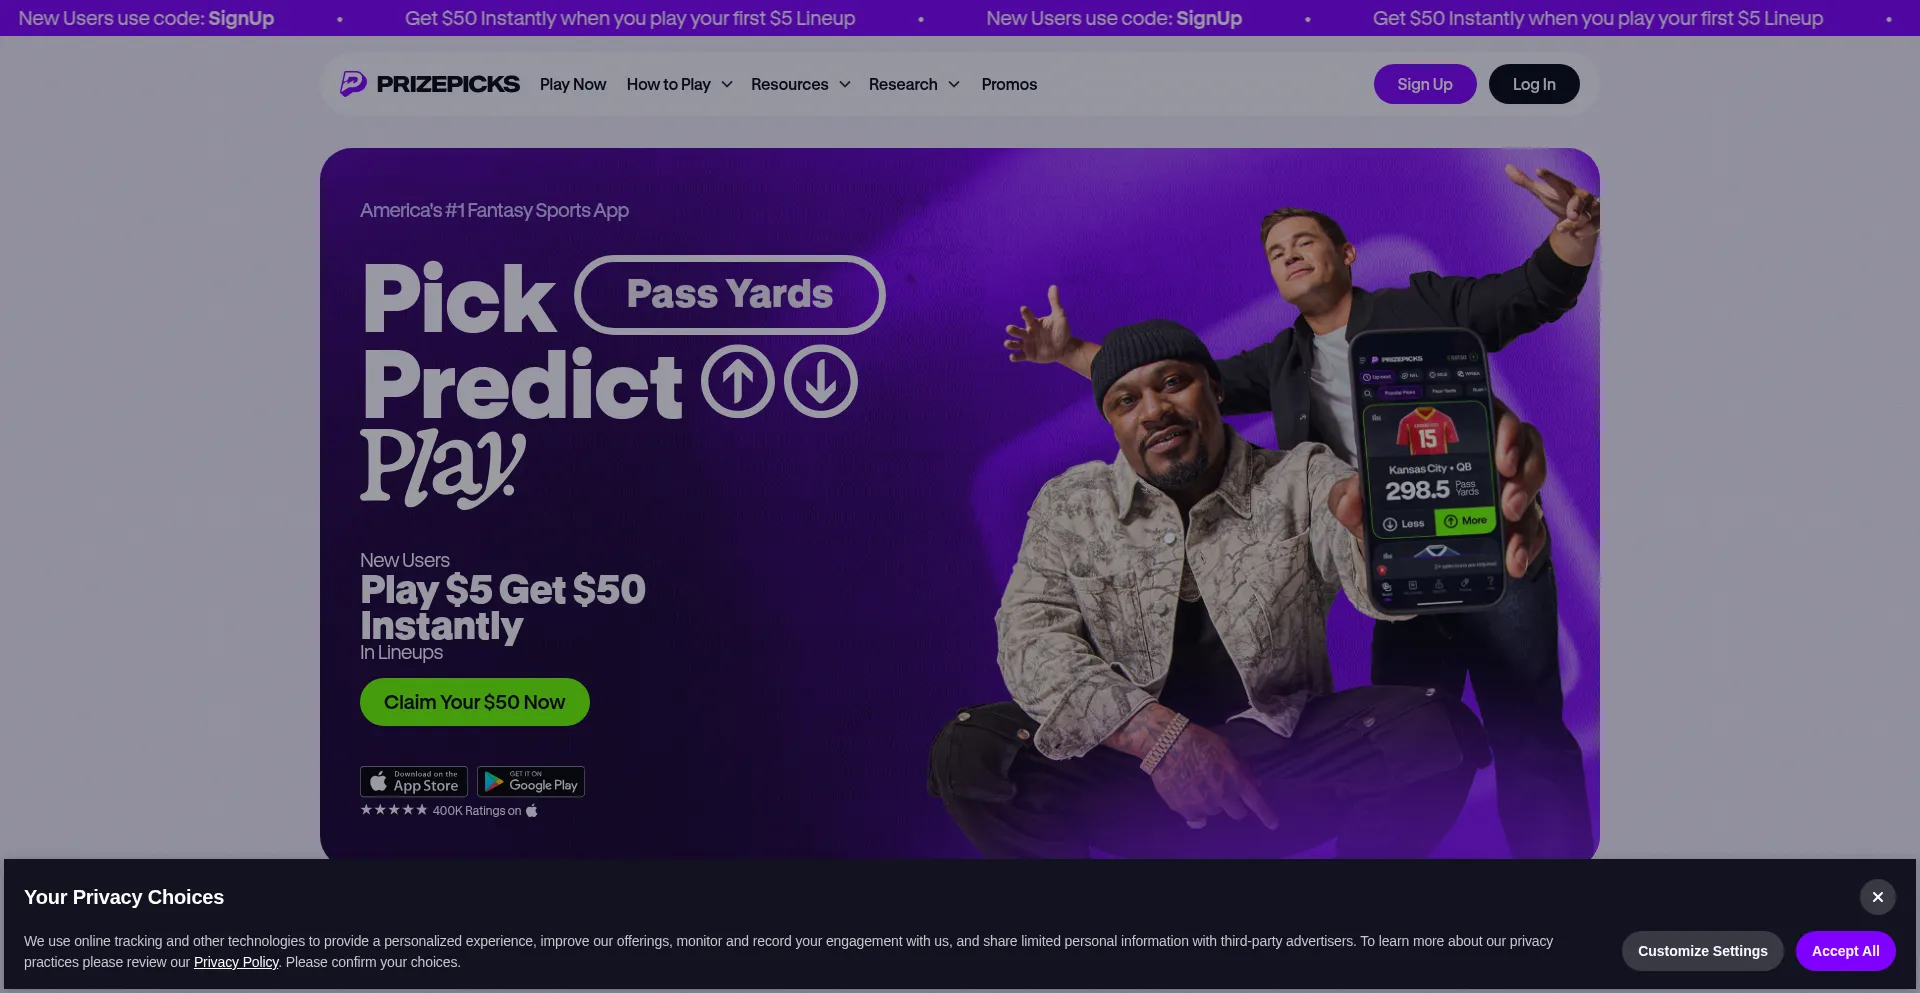The width and height of the screenshot is (1920, 993).
Task: Click the Sign Up button
Action: [x=1425, y=84]
